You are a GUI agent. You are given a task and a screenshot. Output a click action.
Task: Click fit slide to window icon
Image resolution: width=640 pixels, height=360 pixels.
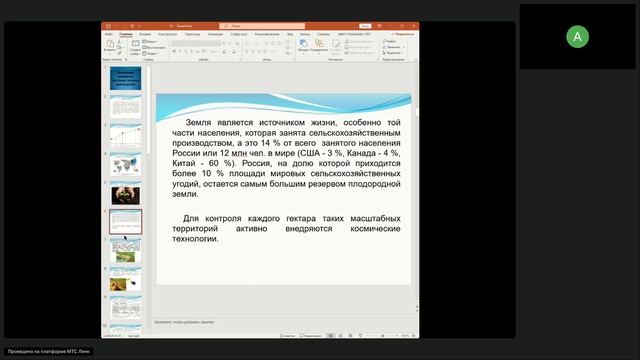click(x=413, y=336)
